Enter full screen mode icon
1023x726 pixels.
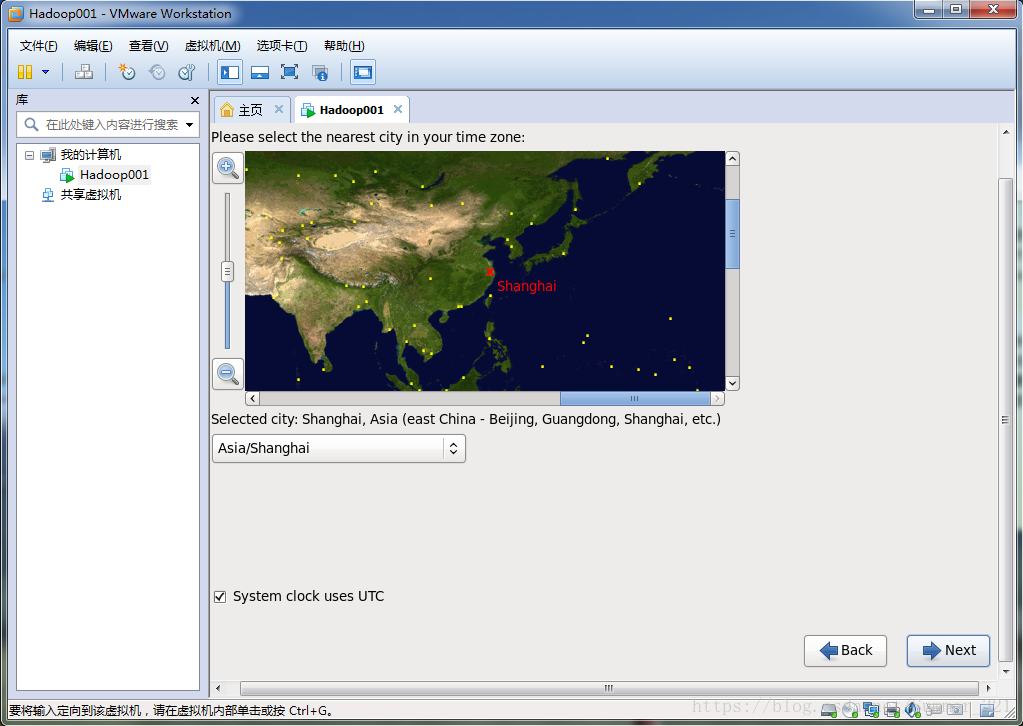click(x=290, y=72)
